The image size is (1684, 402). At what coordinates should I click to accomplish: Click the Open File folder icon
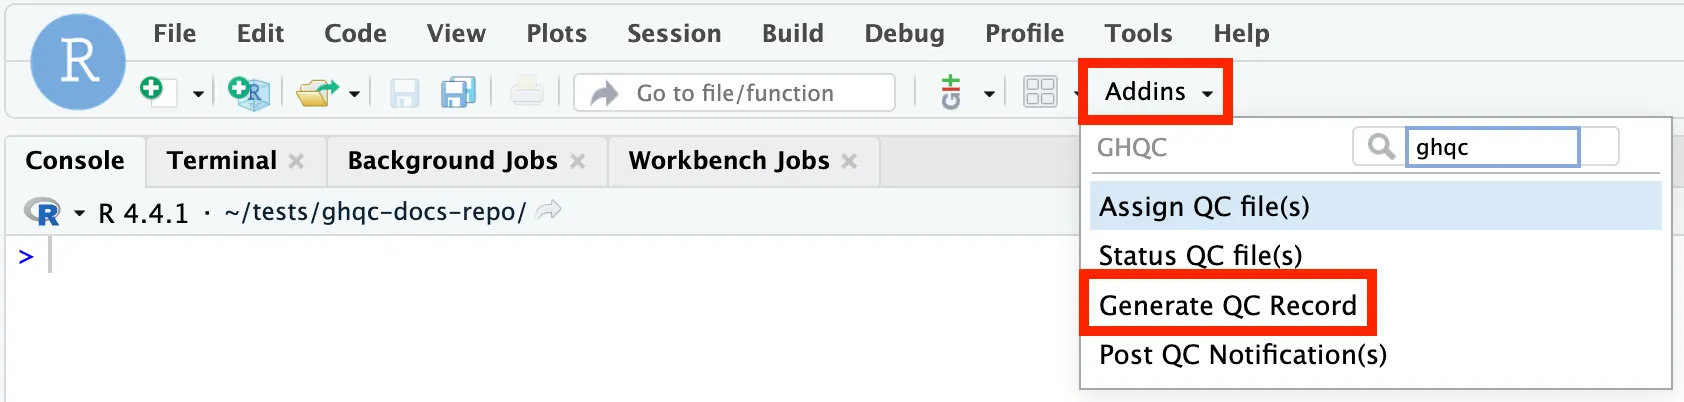click(318, 93)
